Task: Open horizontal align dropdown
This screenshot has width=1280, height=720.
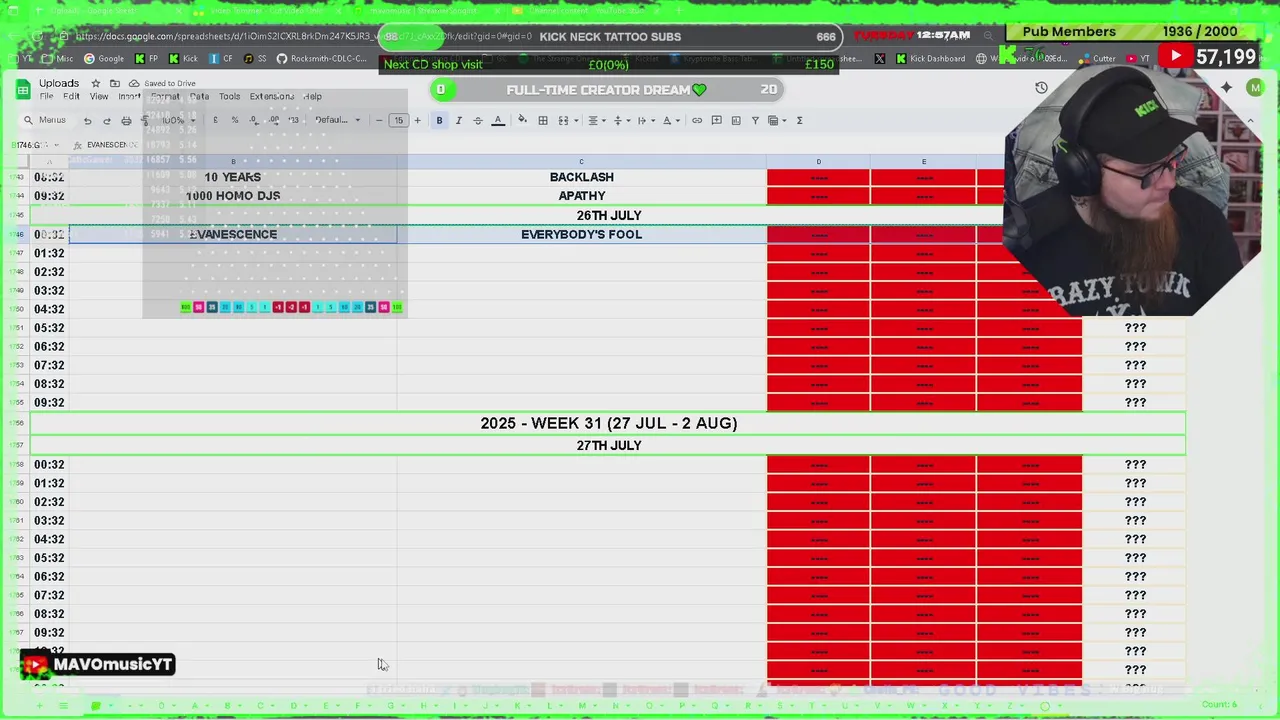Action: 596,120
